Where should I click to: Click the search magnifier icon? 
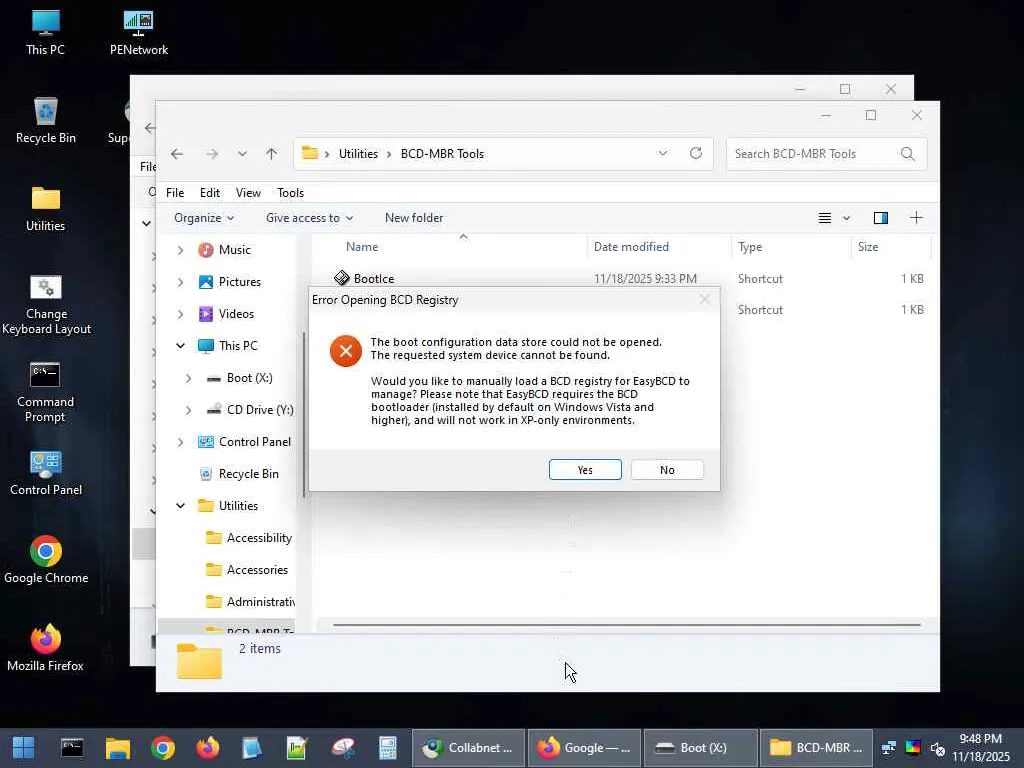pyautogui.click(x=907, y=154)
